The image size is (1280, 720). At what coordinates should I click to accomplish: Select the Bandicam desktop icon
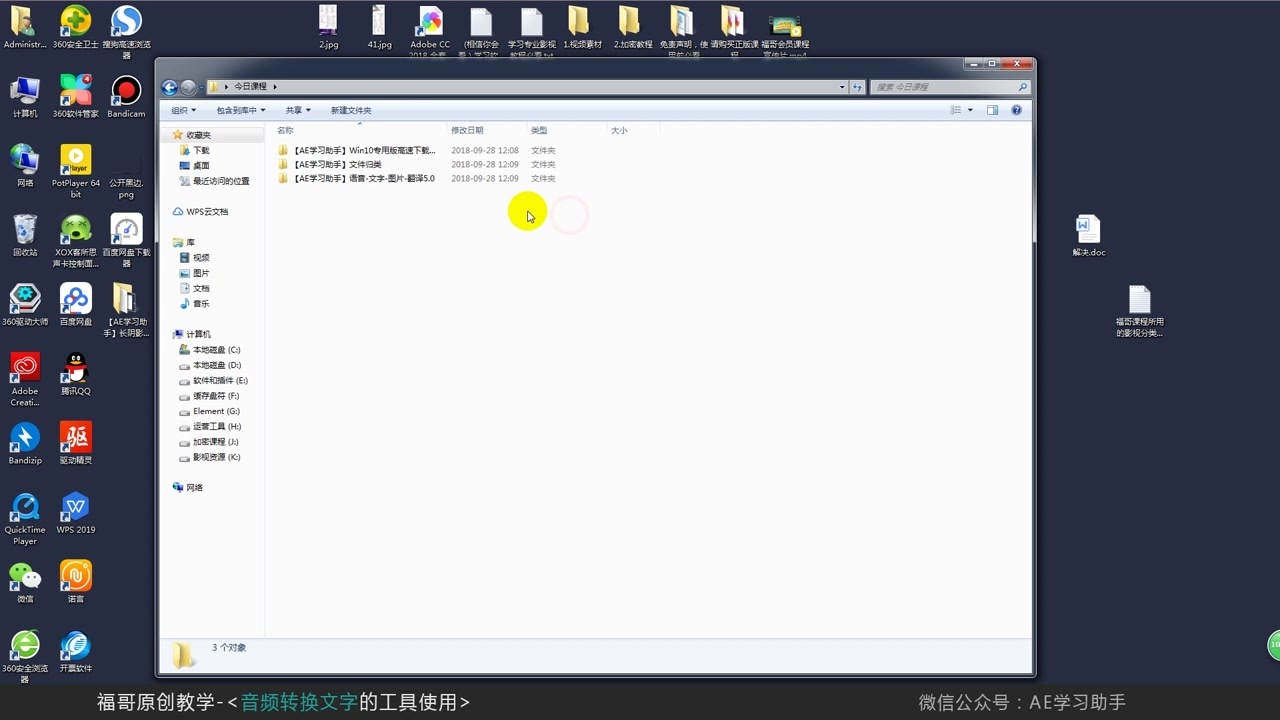[126, 97]
